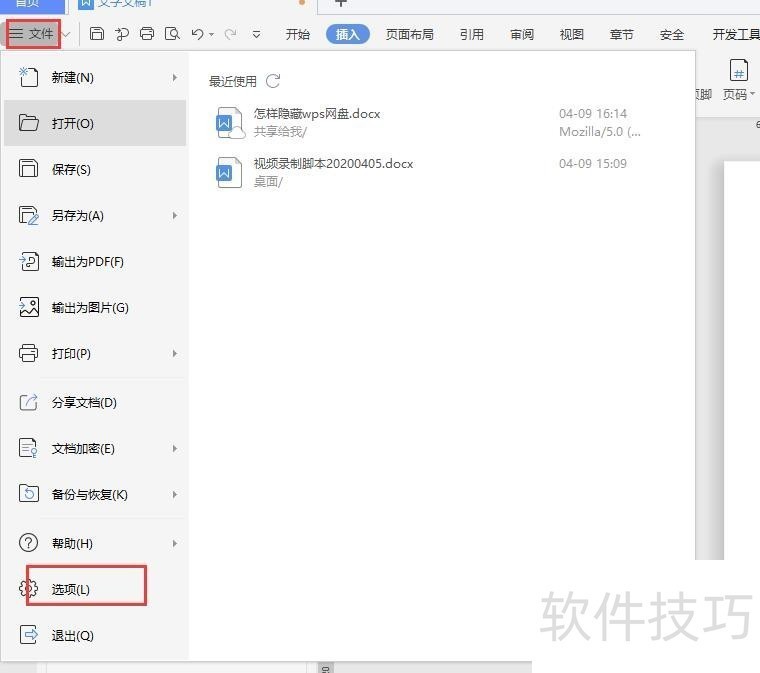Expand the arrow beside 文件
This screenshot has height=673, width=760.
click(x=66, y=34)
